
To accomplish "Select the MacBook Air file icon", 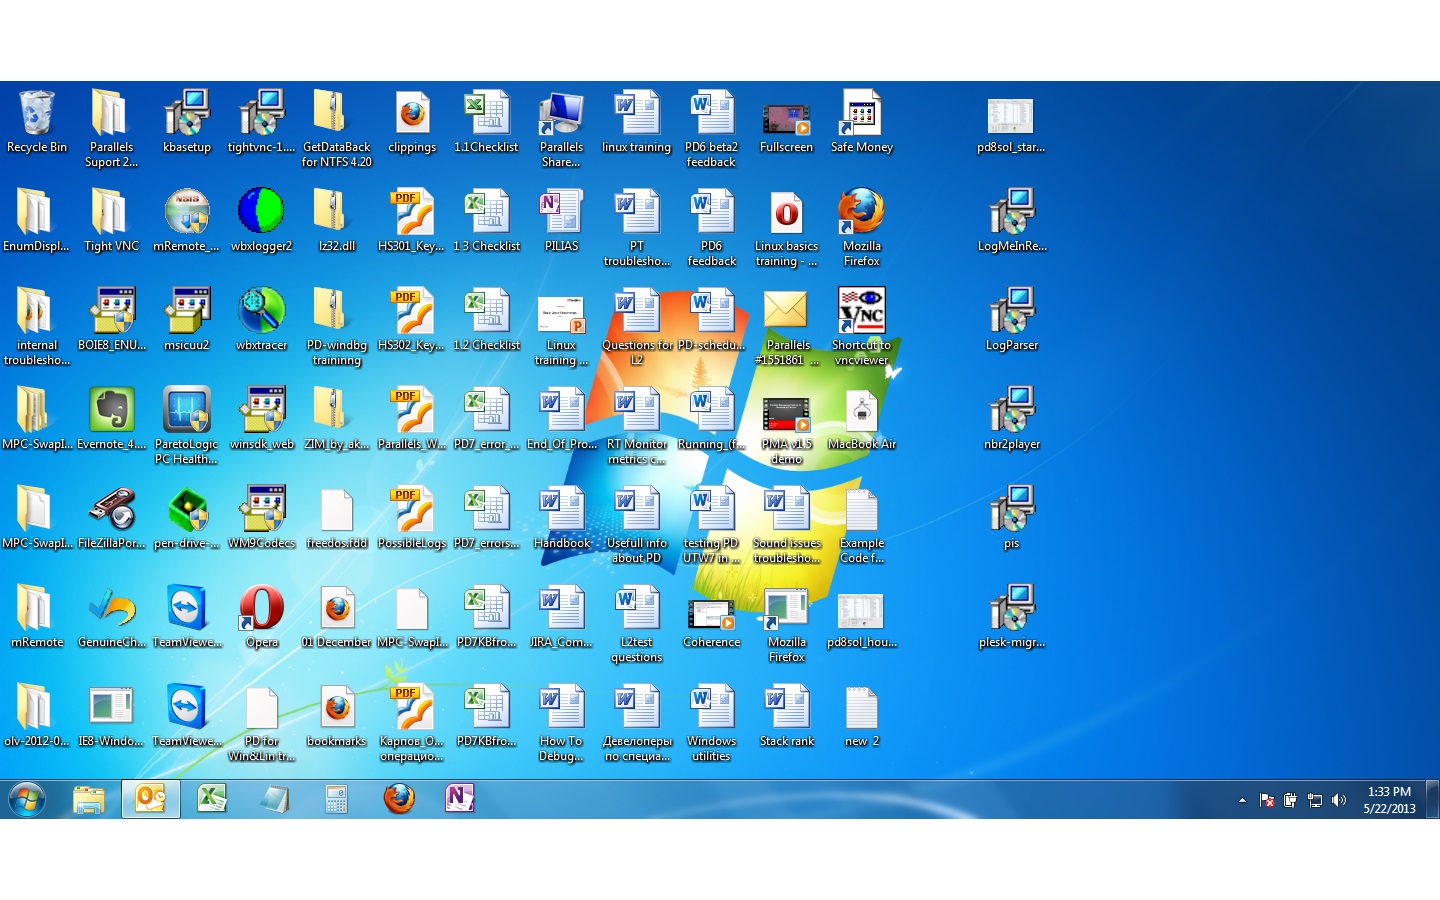I will 861,412.
